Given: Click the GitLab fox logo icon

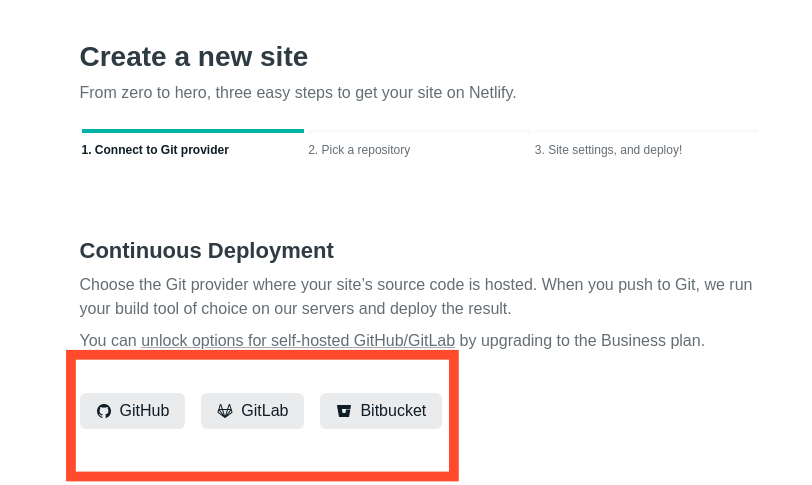Looking at the screenshot, I should (225, 411).
